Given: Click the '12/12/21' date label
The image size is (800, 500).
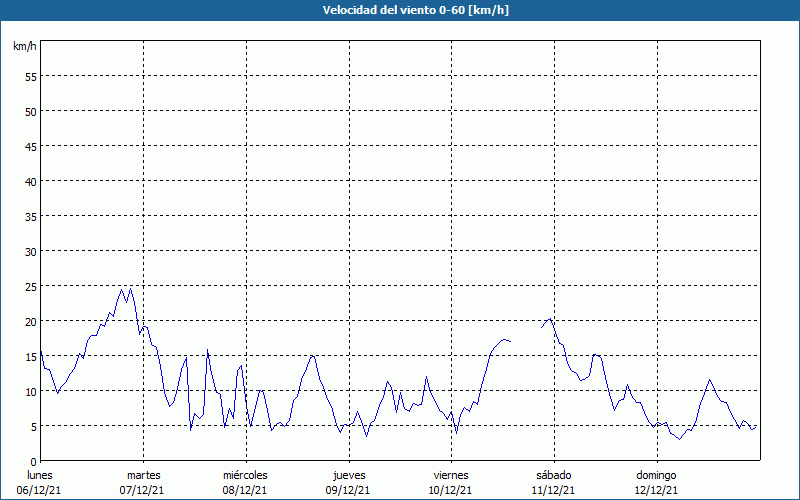Looking at the screenshot, I should [x=656, y=490].
